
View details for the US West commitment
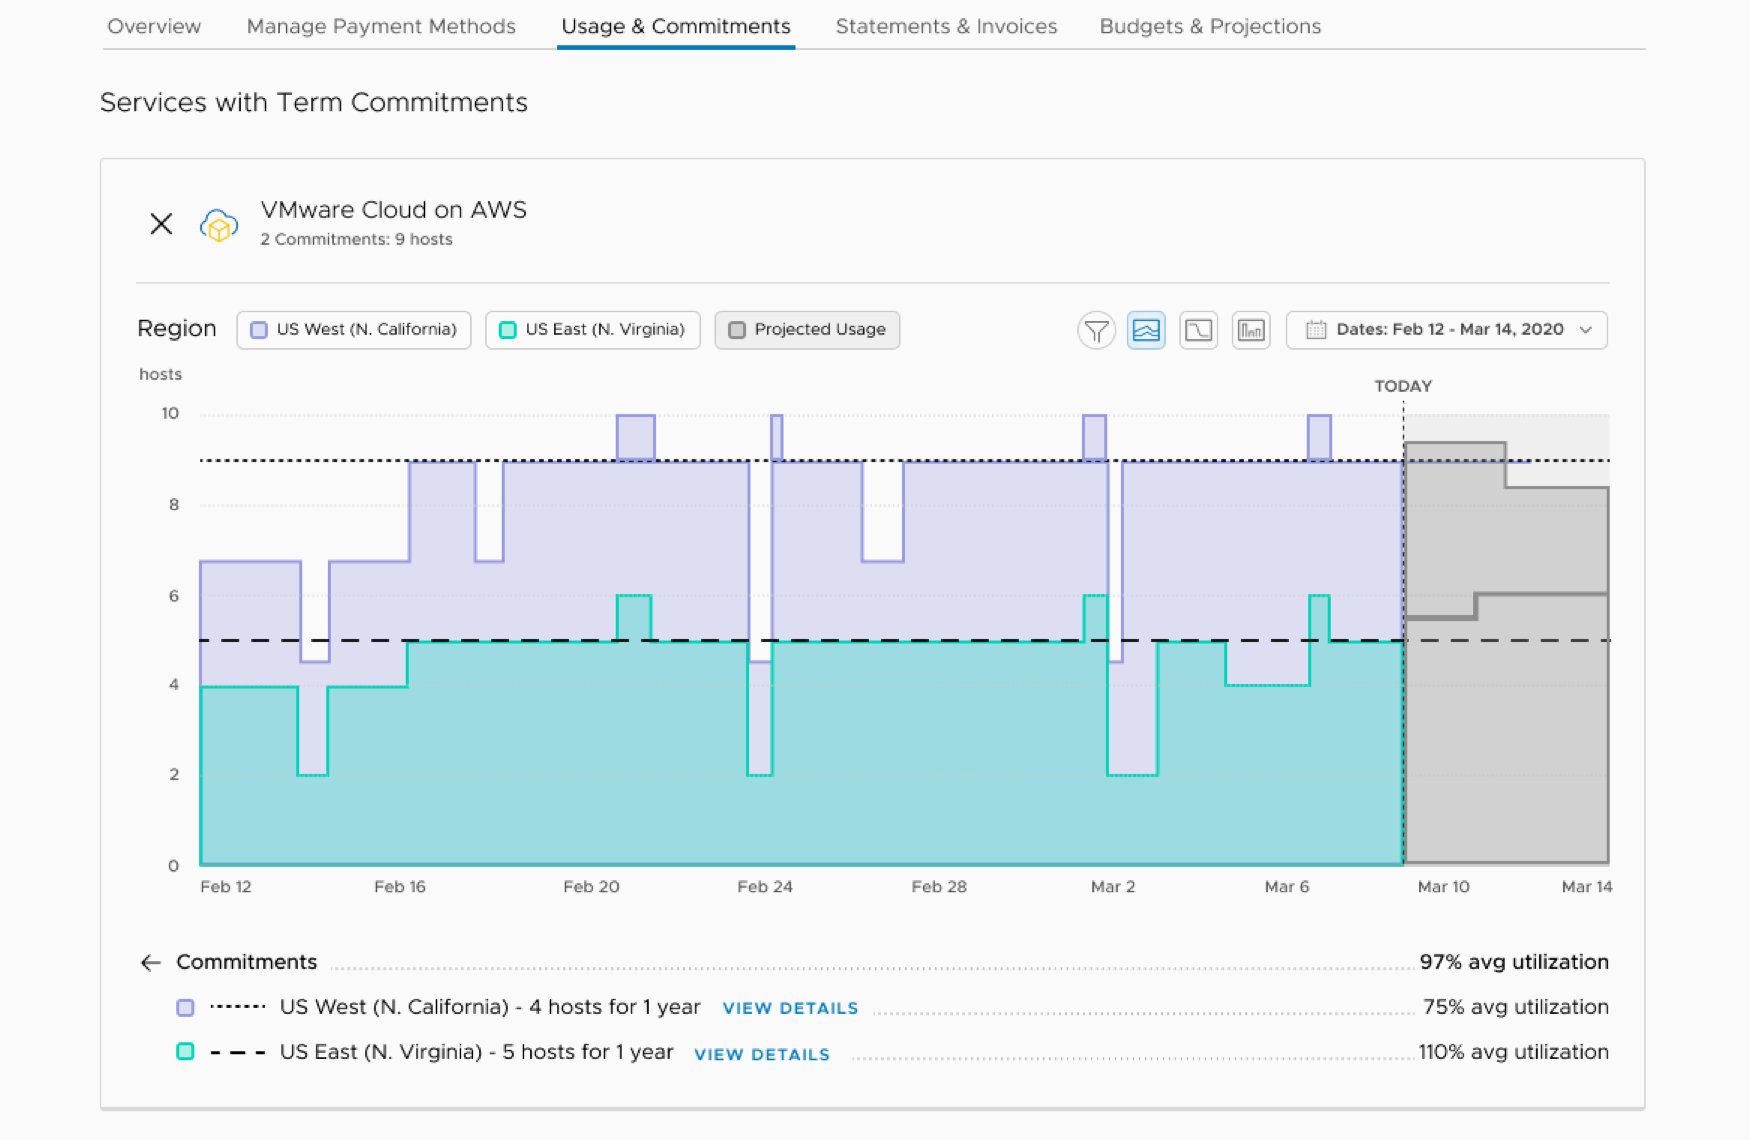pyautogui.click(x=790, y=1008)
